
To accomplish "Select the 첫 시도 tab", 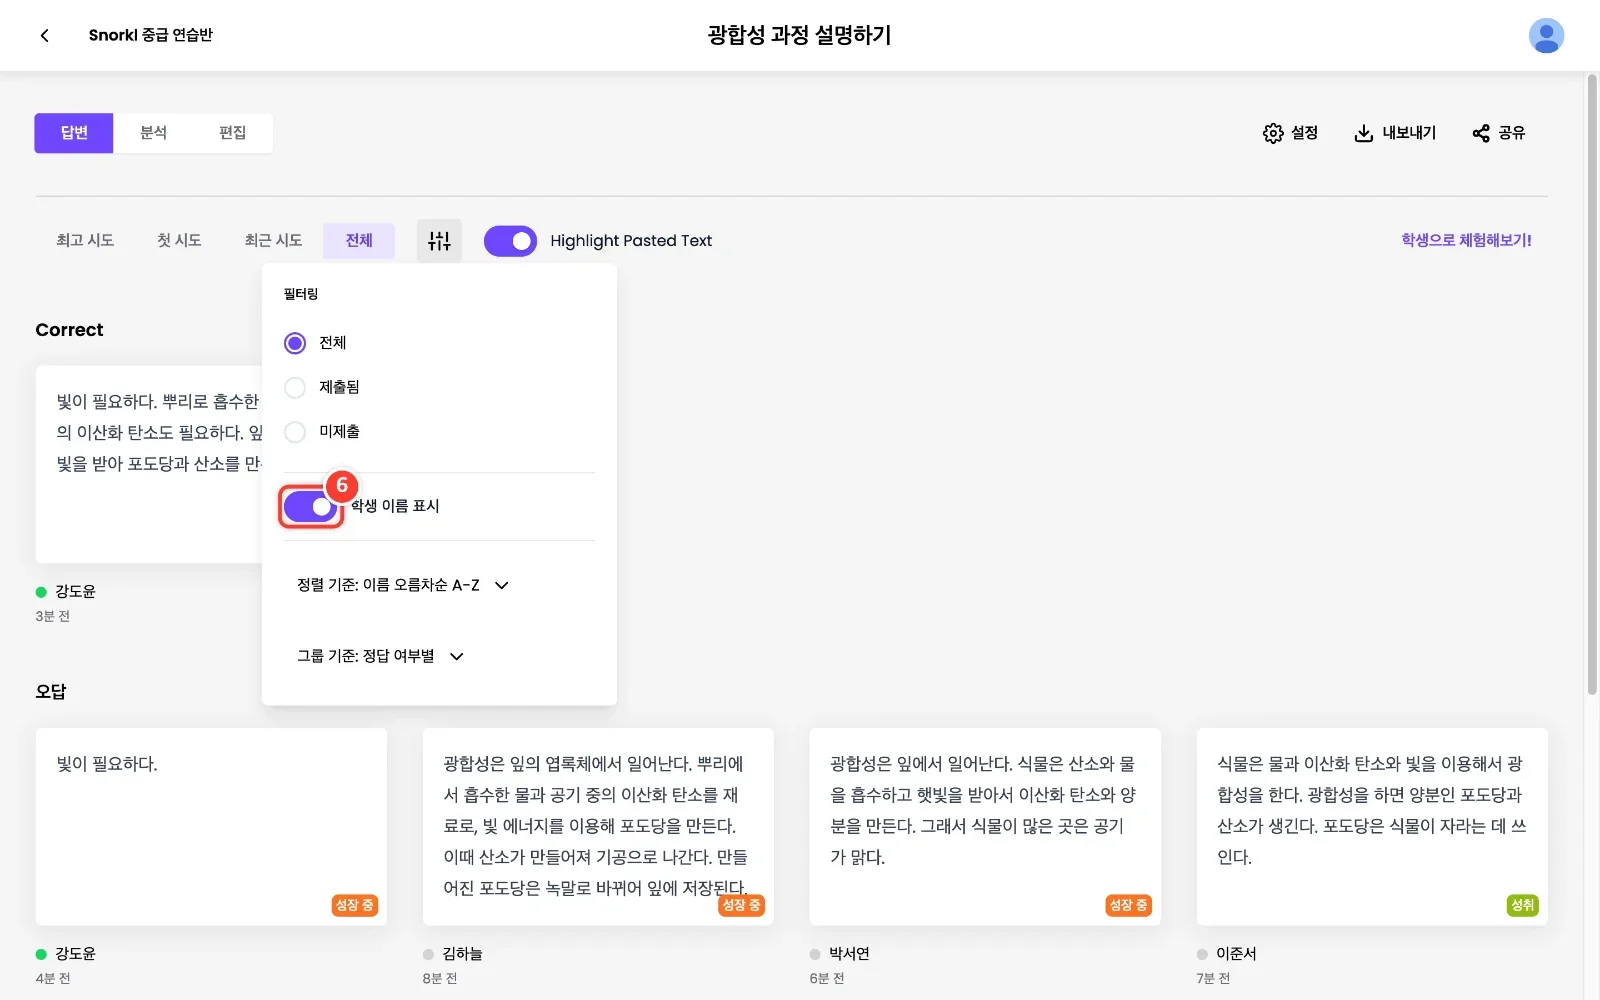I will [x=179, y=241].
